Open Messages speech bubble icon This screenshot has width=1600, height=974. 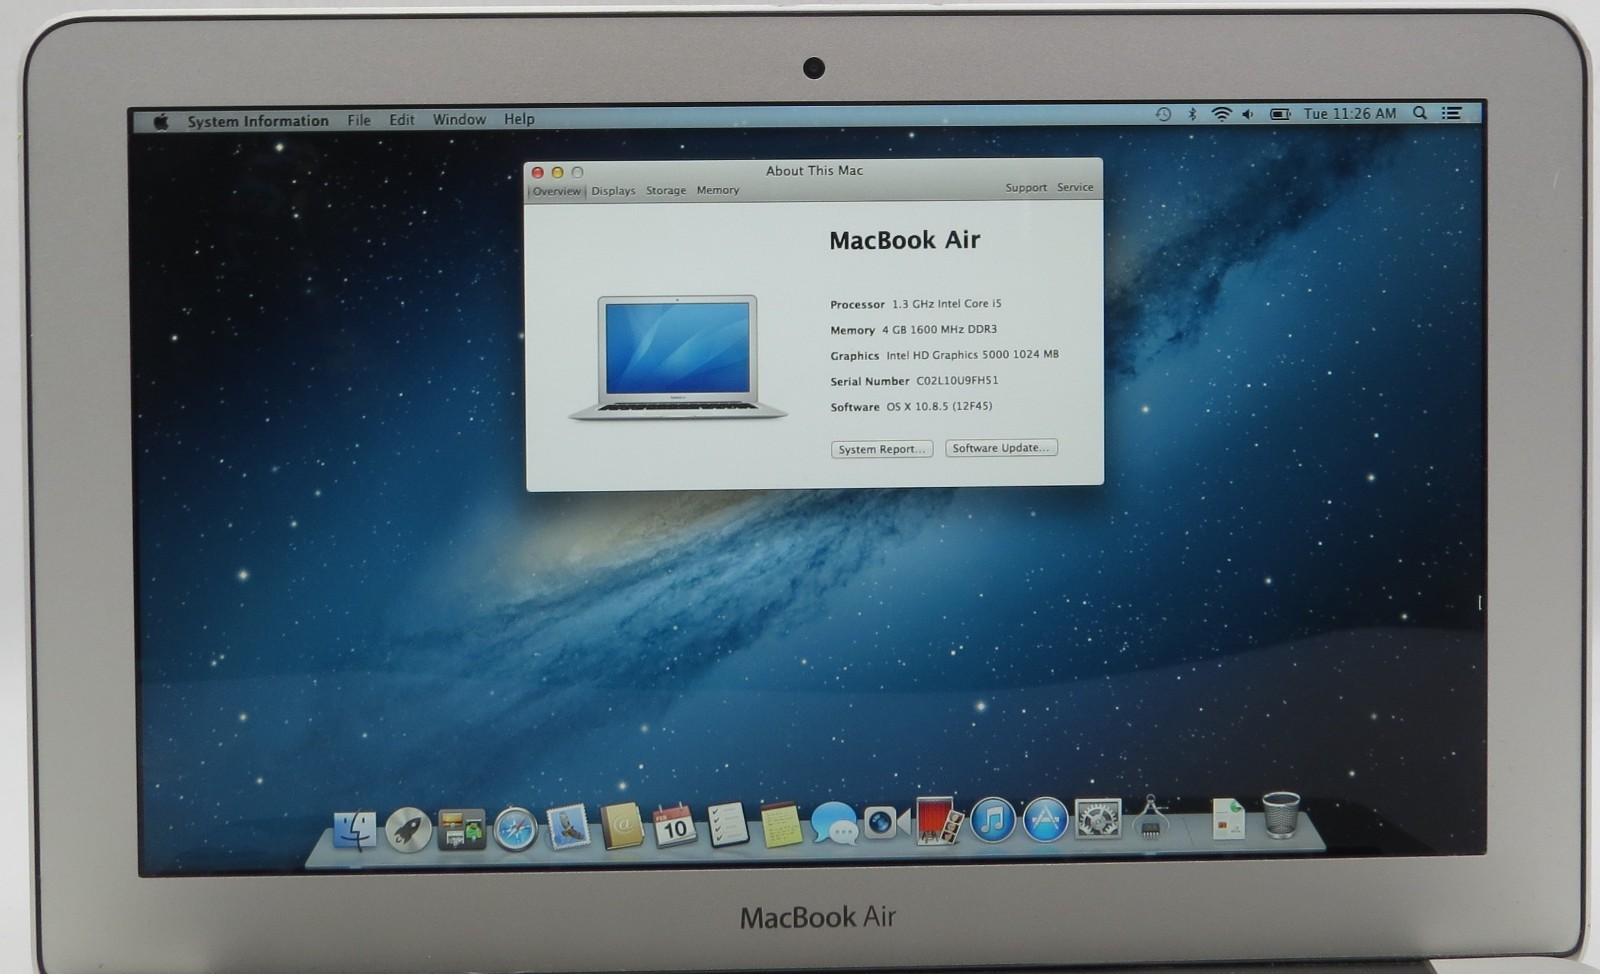pos(833,824)
